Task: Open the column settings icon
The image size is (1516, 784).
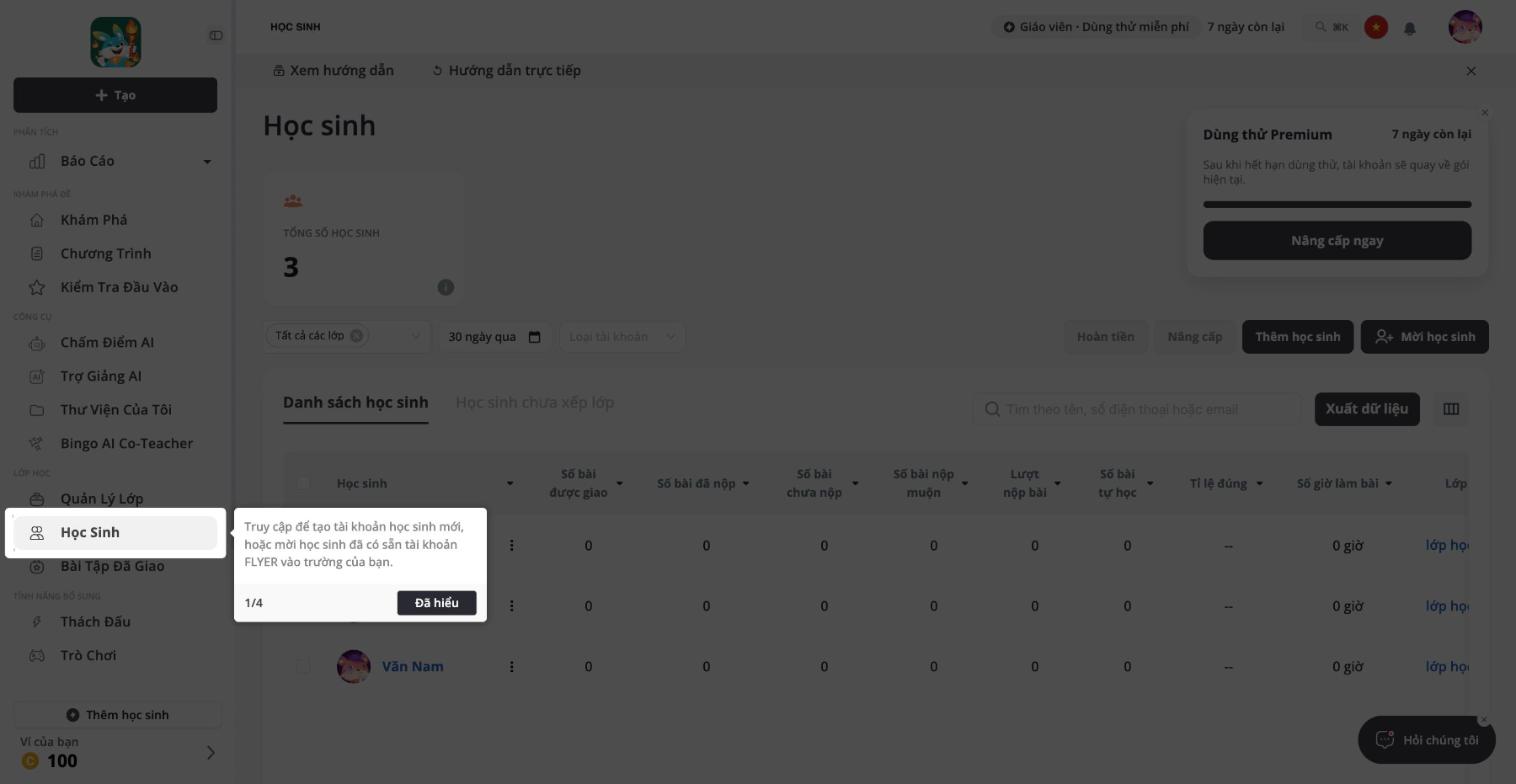Action: click(1451, 409)
